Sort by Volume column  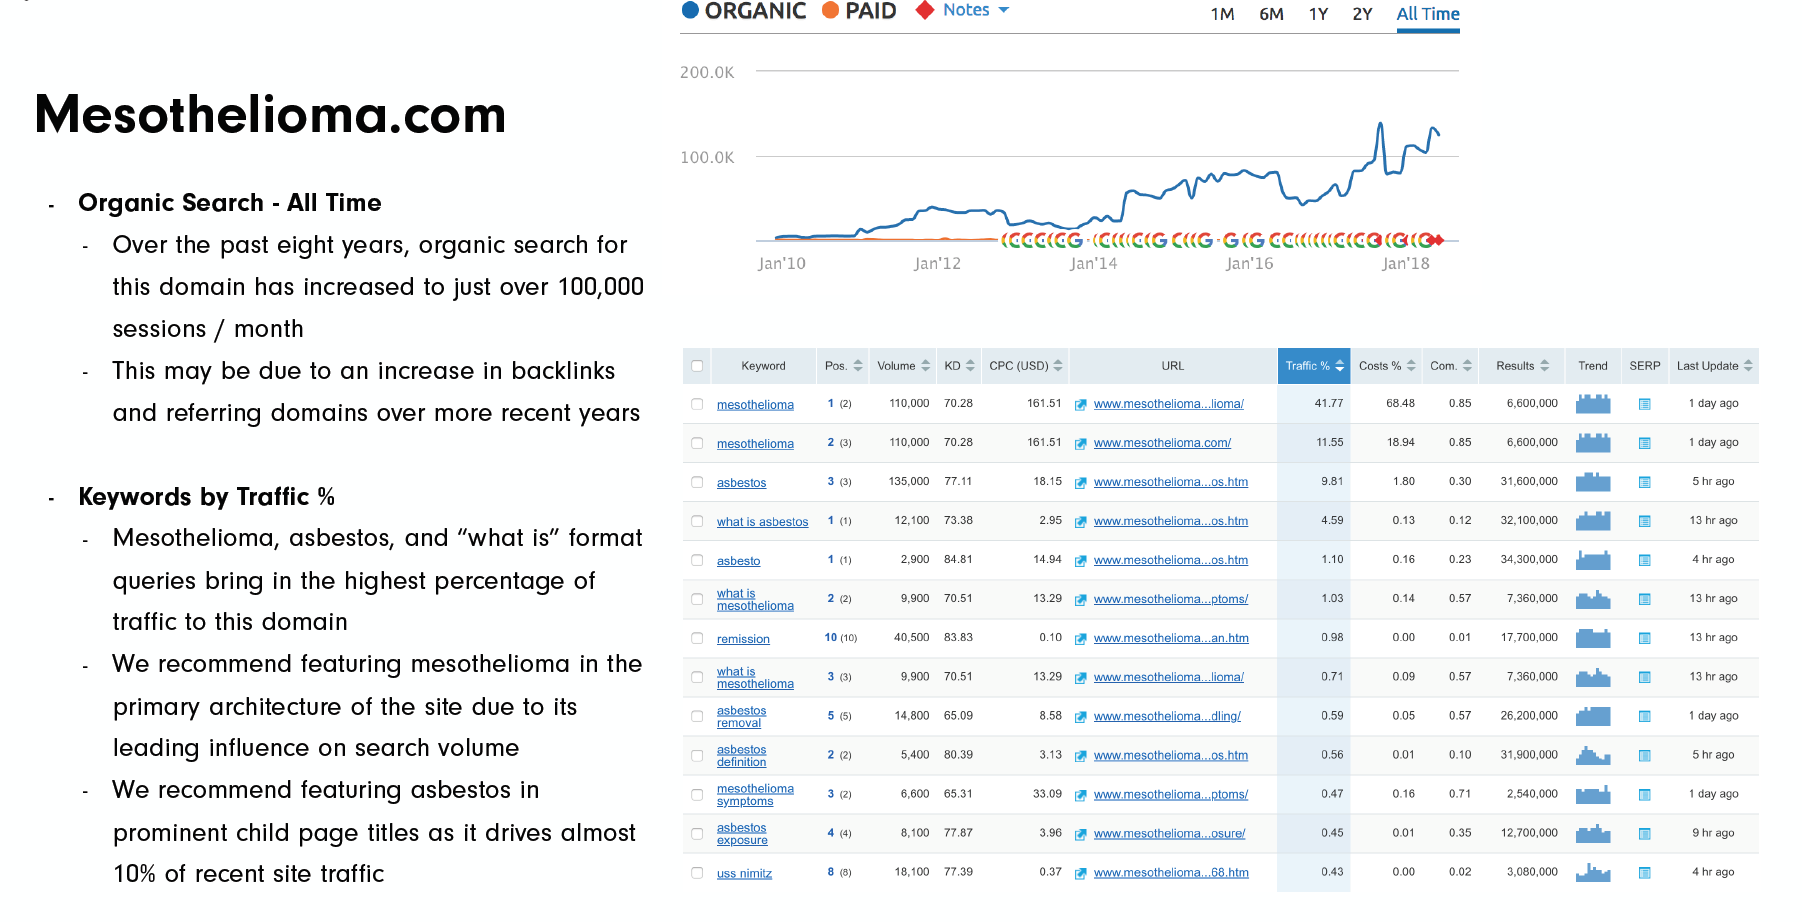point(903,366)
